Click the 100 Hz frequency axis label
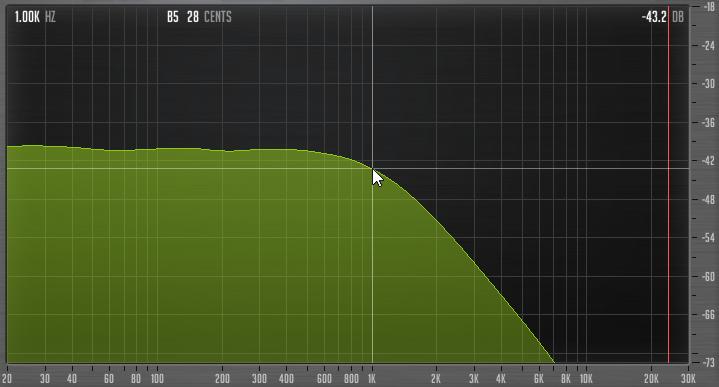This screenshot has height=387, width=719. point(157,379)
